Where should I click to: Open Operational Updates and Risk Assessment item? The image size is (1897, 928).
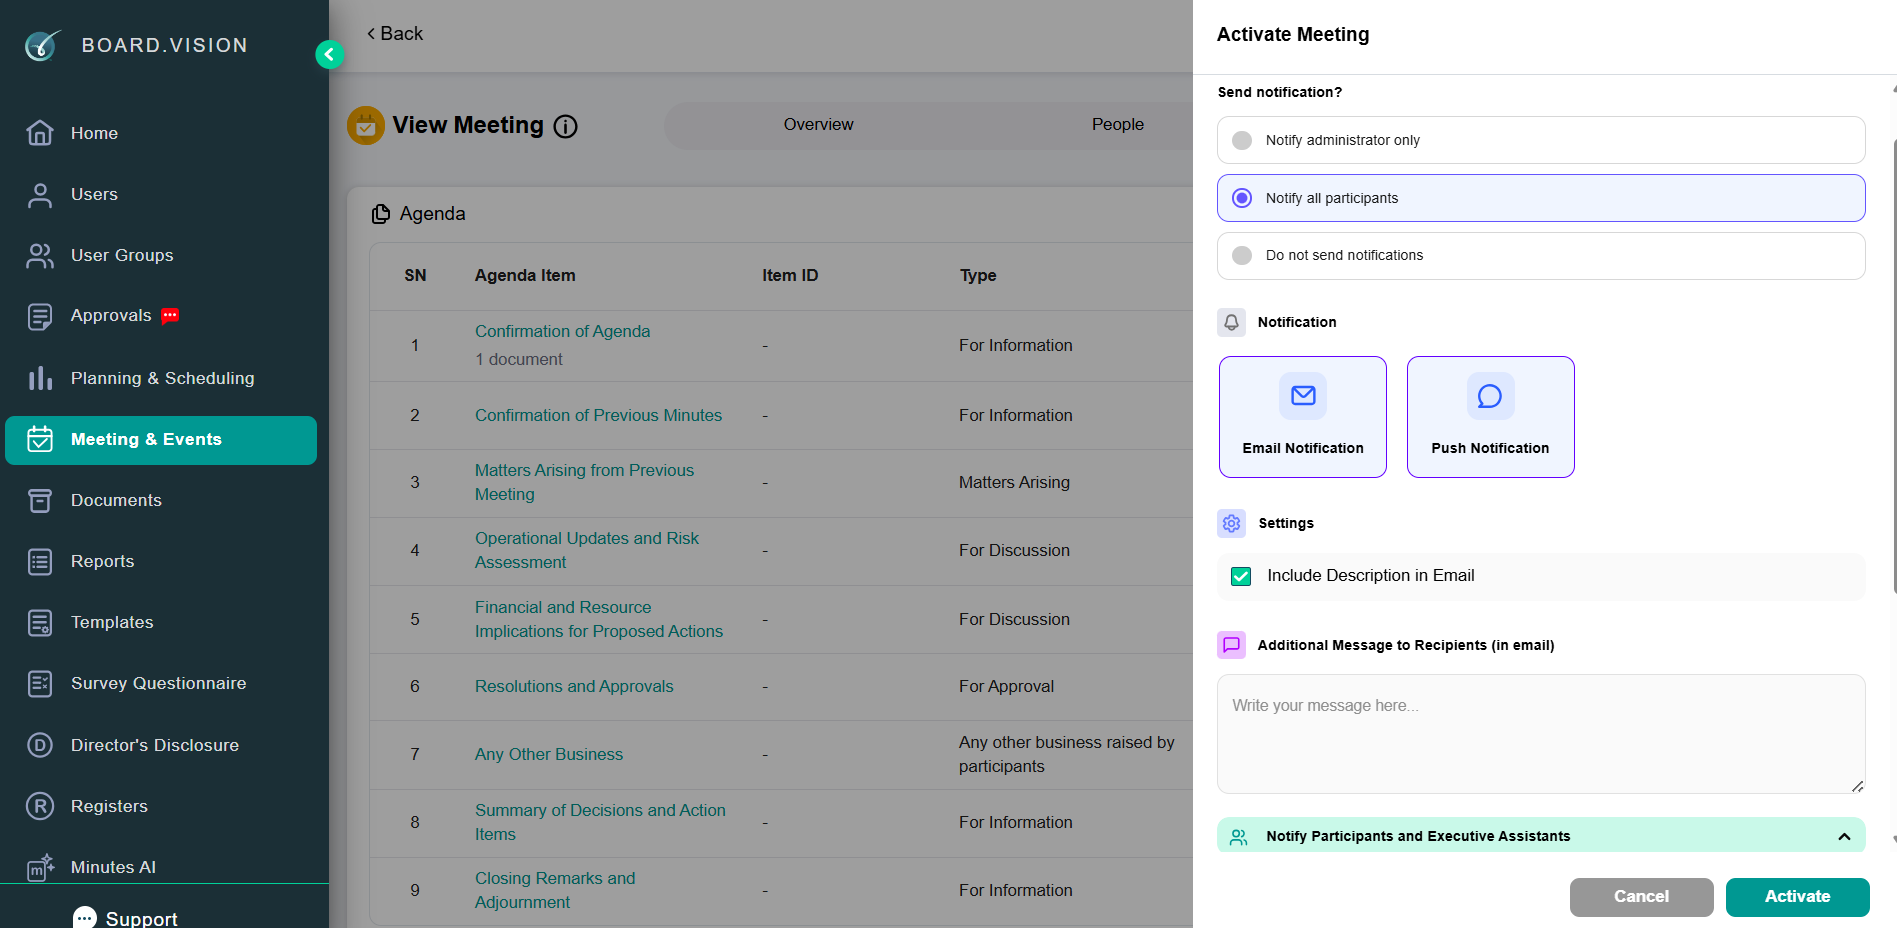587,550
